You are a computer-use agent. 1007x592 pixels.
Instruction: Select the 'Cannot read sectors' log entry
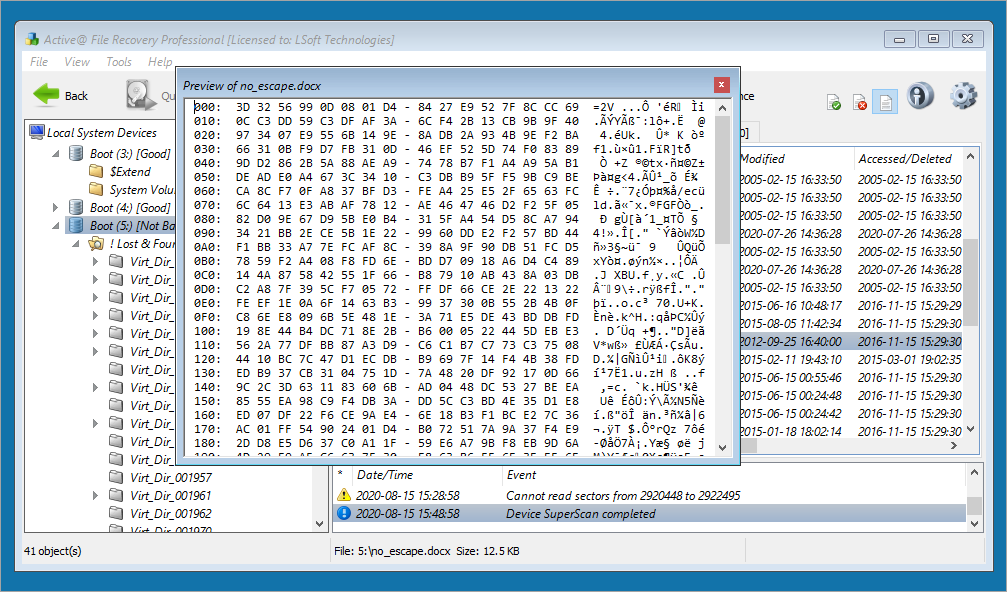point(650,495)
